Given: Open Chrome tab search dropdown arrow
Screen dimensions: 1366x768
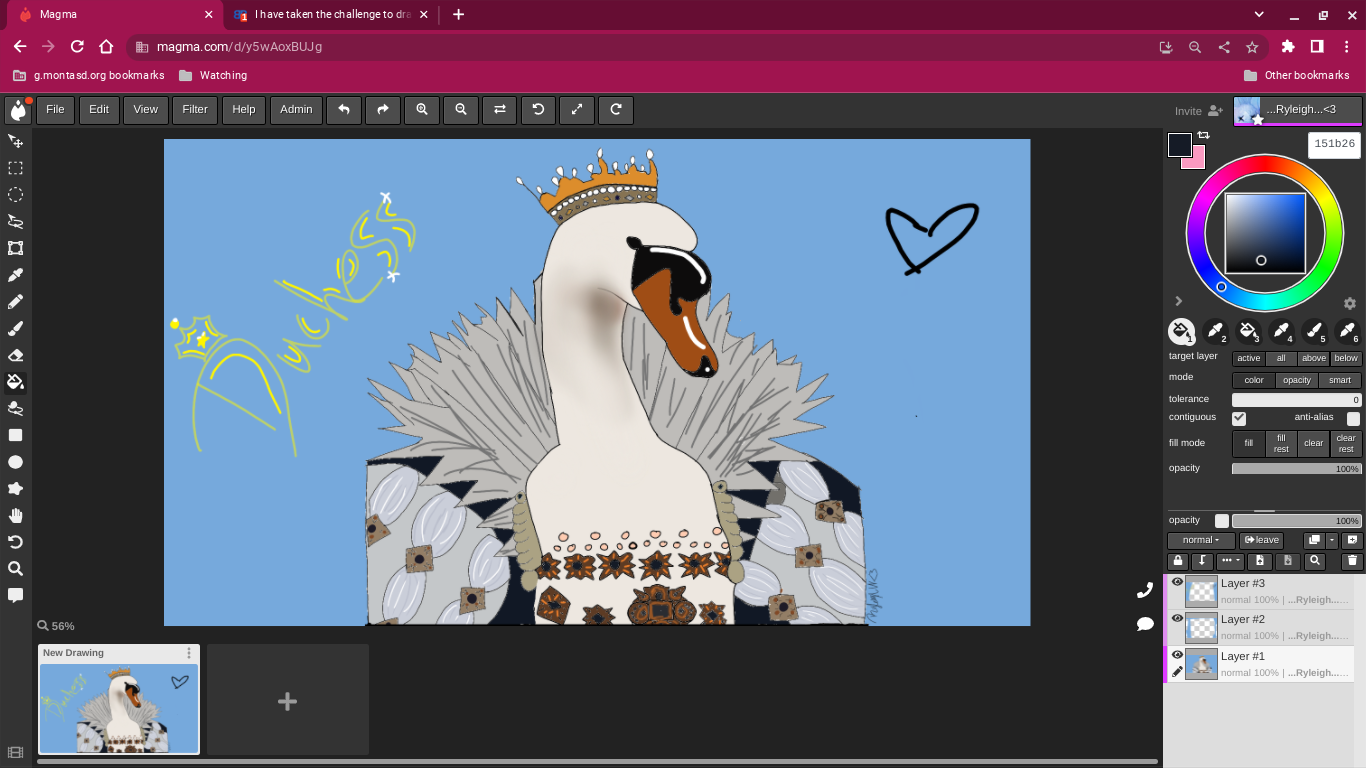Looking at the screenshot, I should click(x=1260, y=14).
